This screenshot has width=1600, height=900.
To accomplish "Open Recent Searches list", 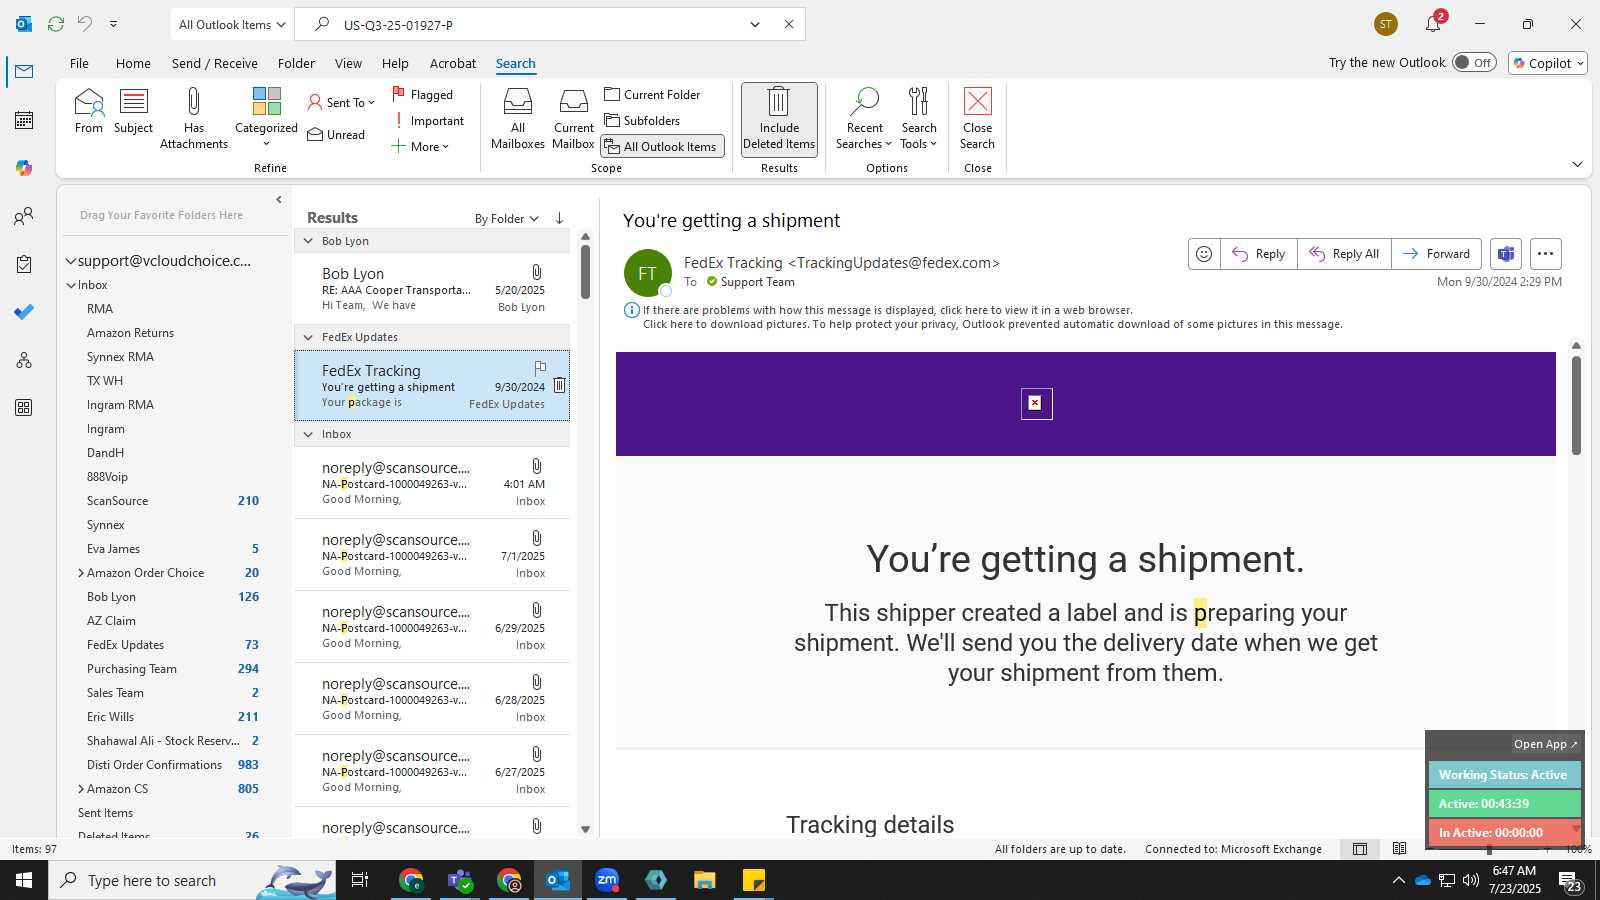I will pyautogui.click(x=864, y=118).
